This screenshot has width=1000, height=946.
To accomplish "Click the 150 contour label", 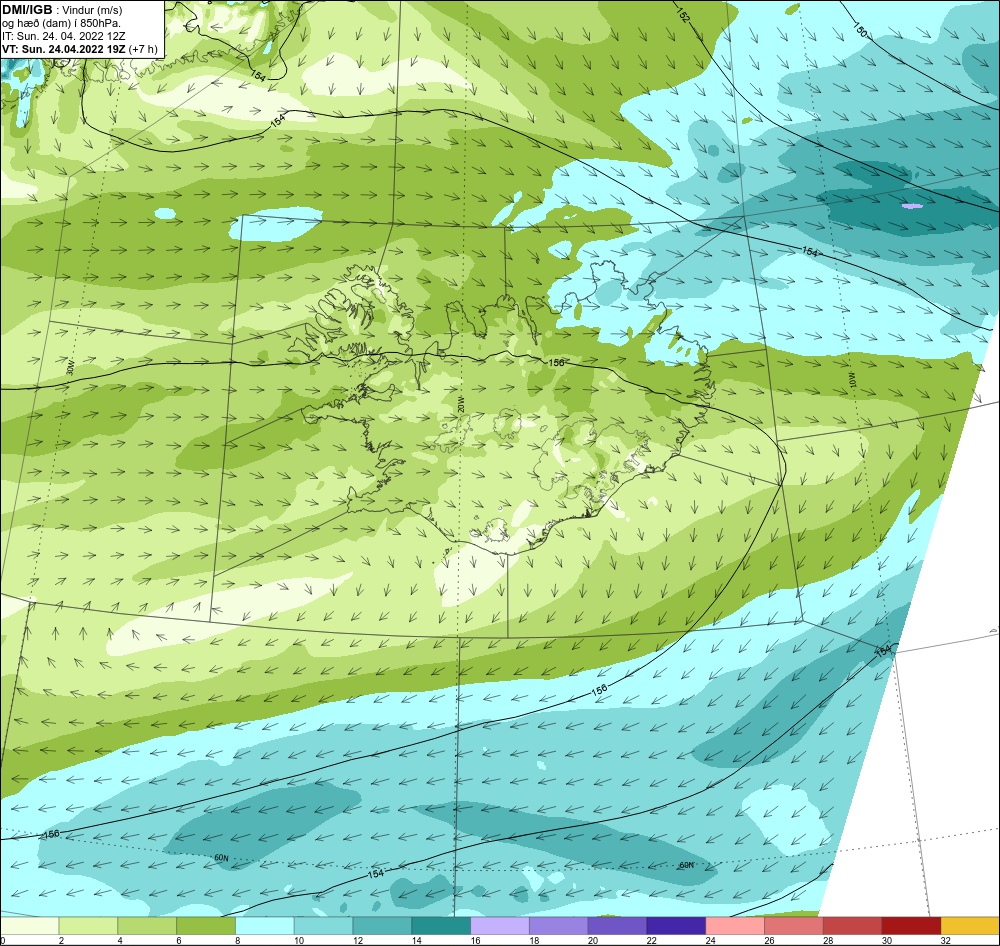I will [x=860, y=29].
